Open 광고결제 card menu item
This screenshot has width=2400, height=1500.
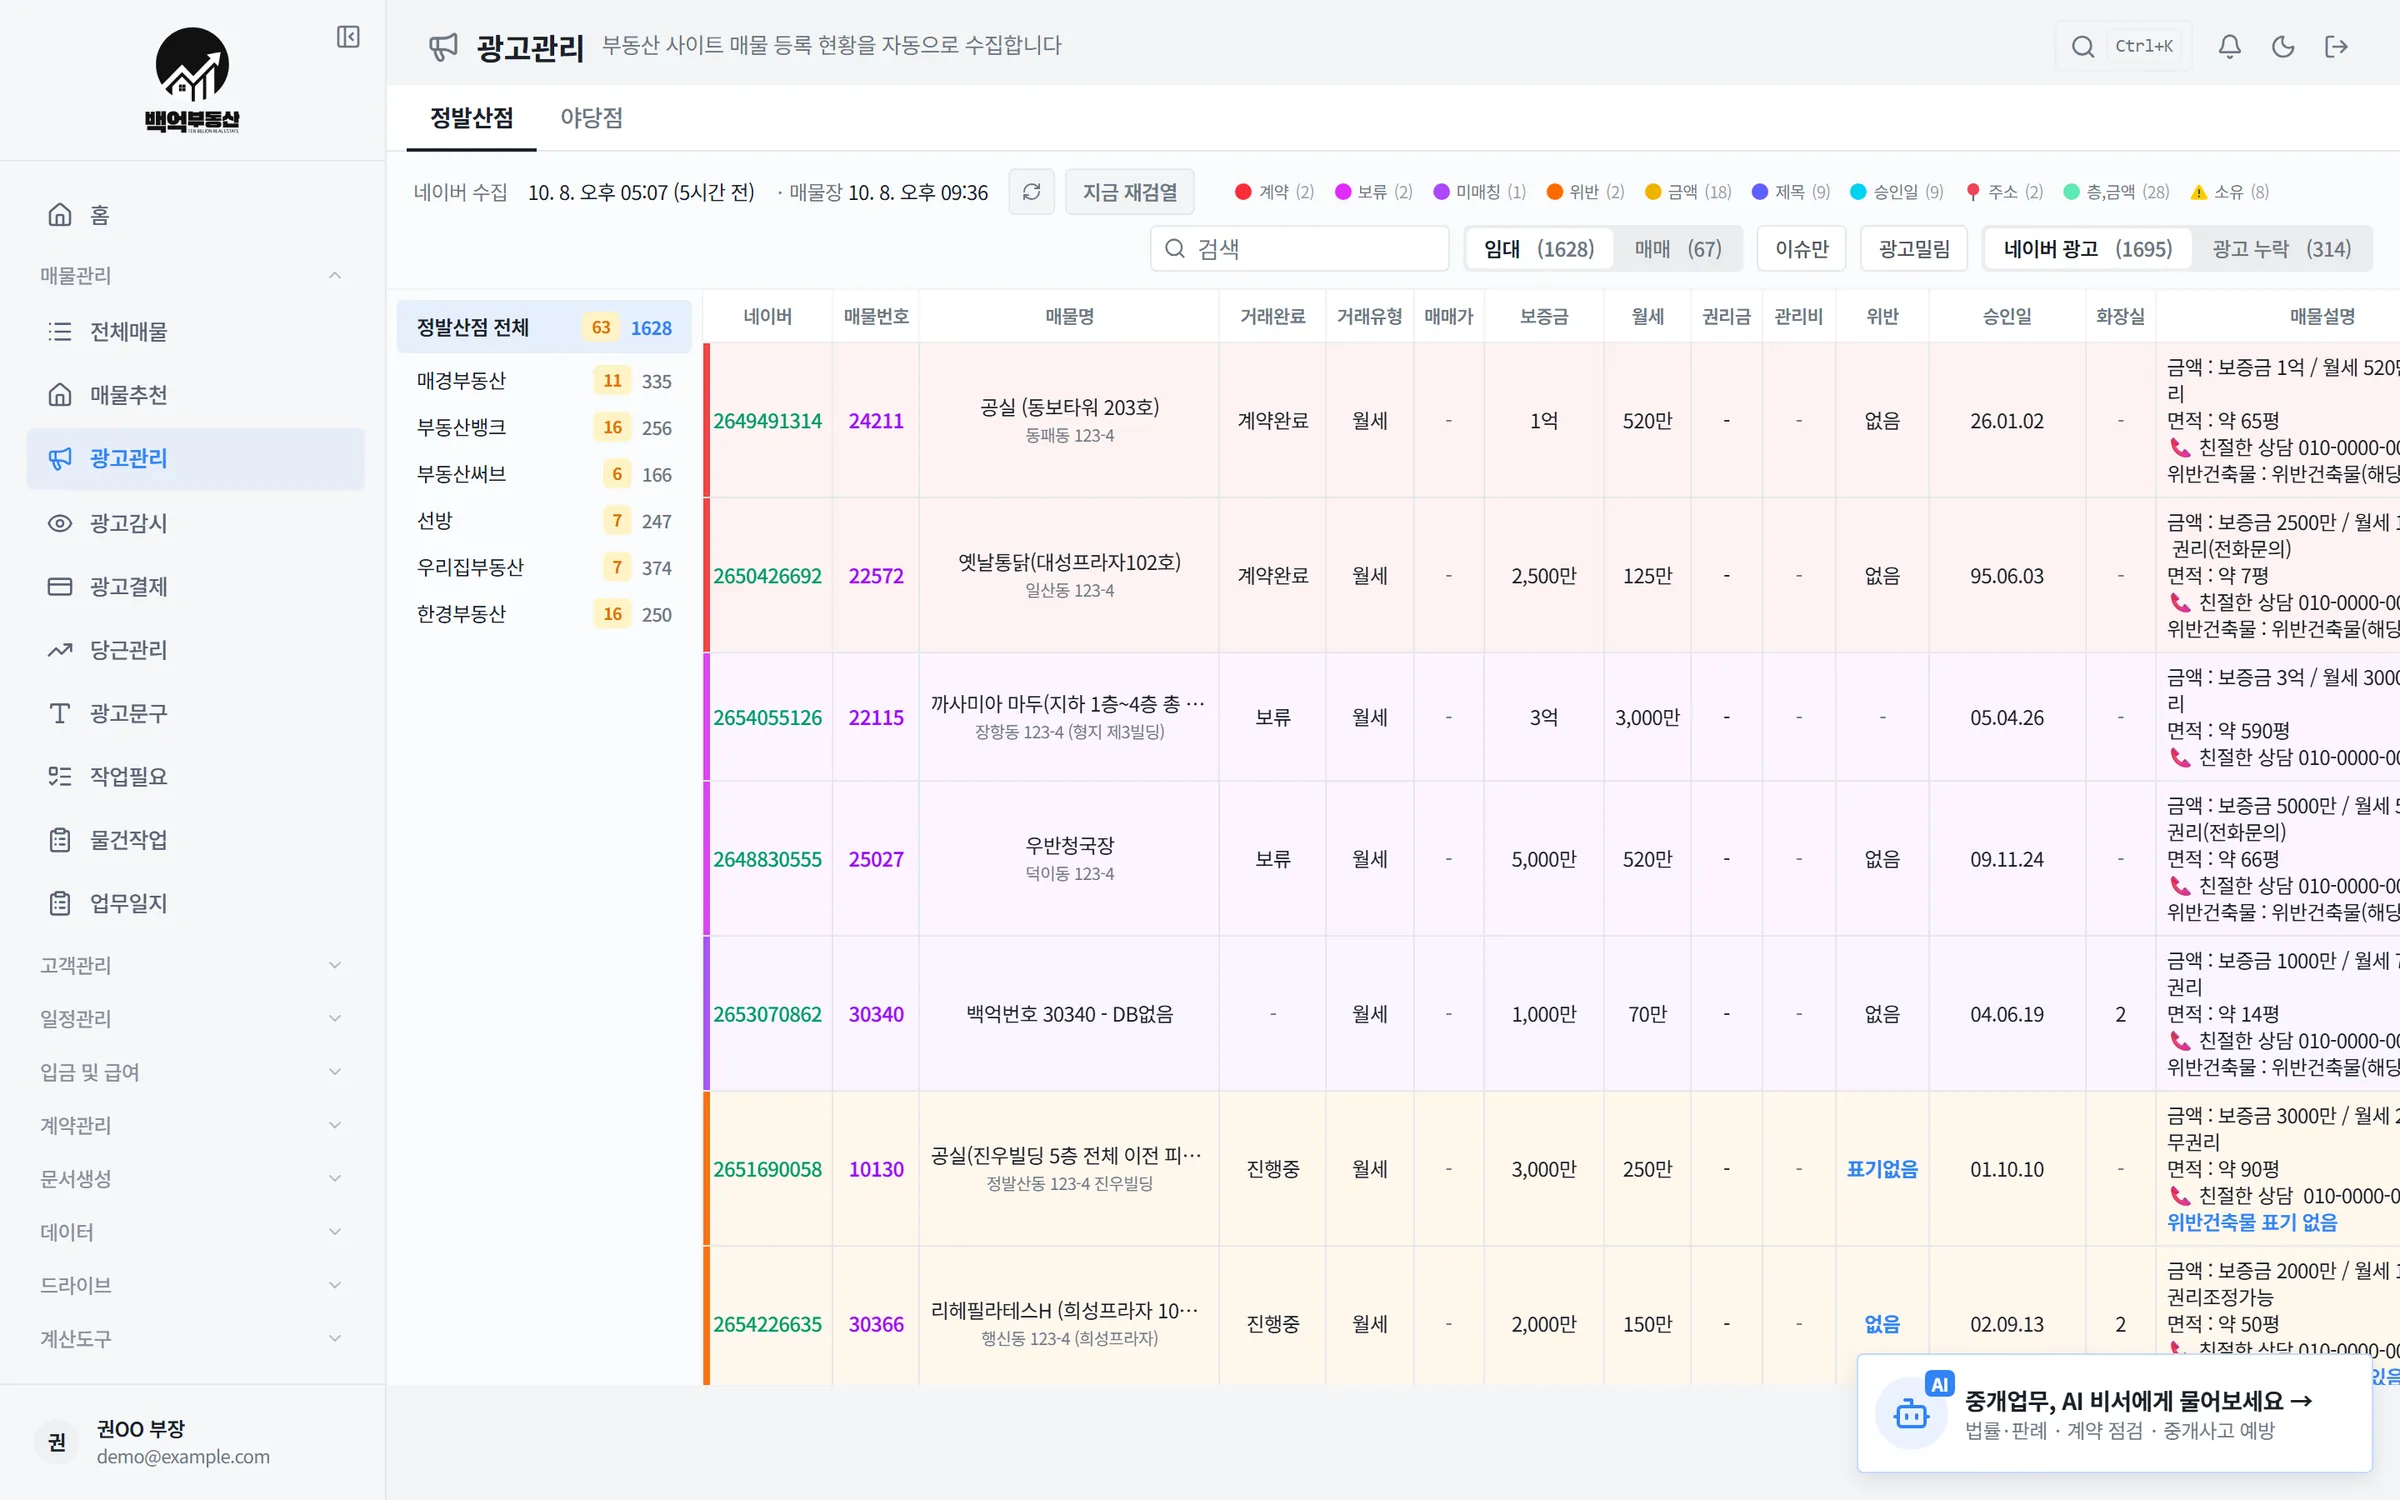[x=195, y=586]
